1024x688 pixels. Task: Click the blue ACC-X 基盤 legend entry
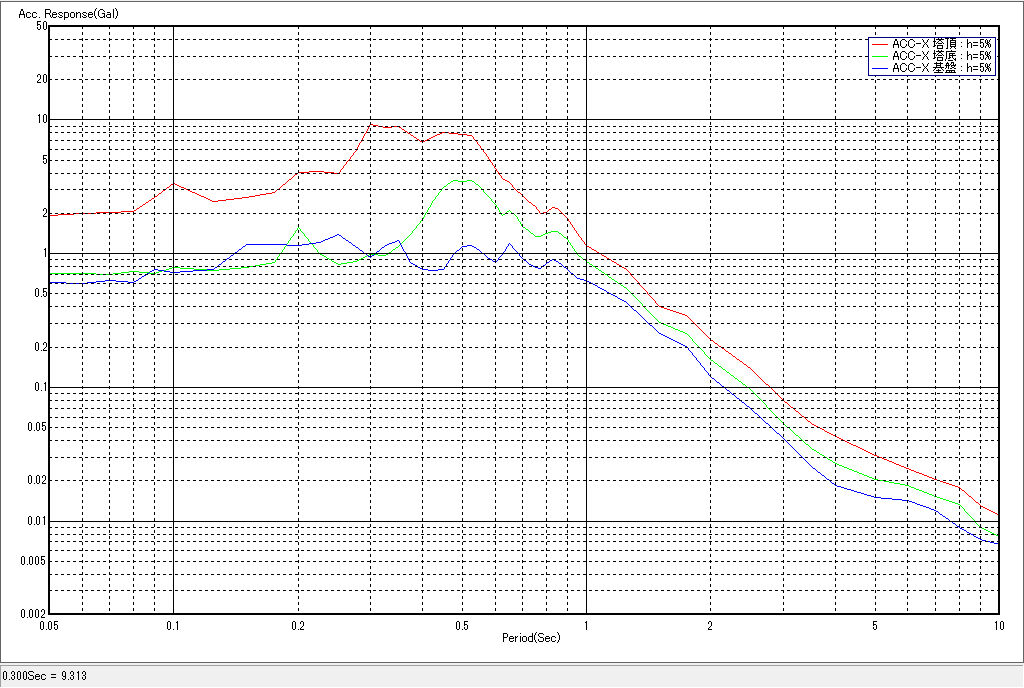(941, 68)
